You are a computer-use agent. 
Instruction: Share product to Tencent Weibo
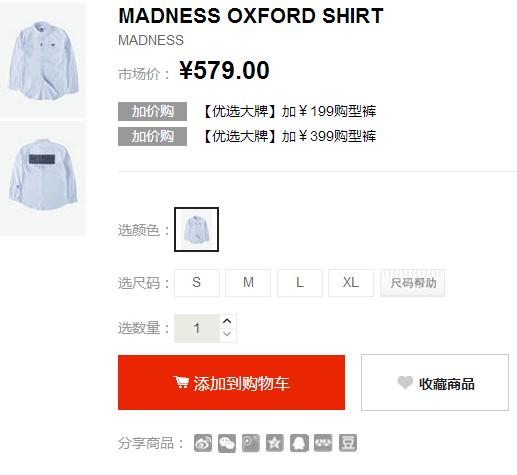click(251, 443)
